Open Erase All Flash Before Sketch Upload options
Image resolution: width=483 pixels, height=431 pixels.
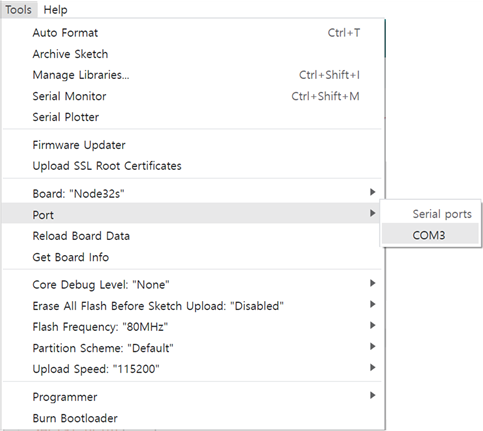193,306
